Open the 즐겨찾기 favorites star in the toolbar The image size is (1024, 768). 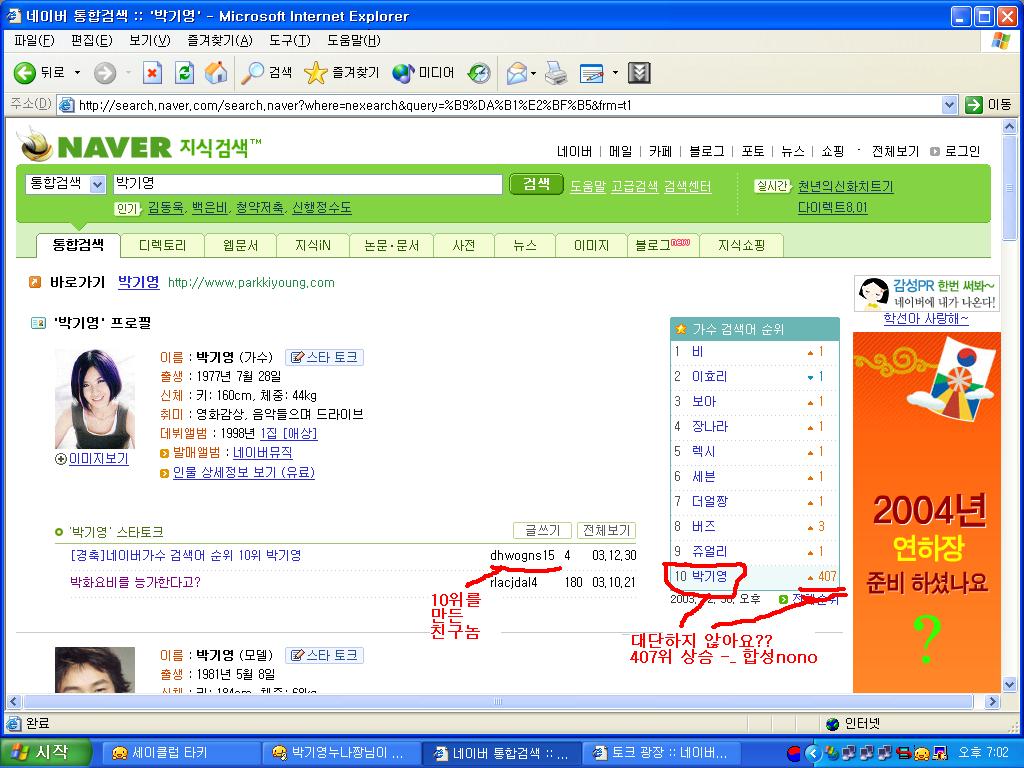point(342,72)
